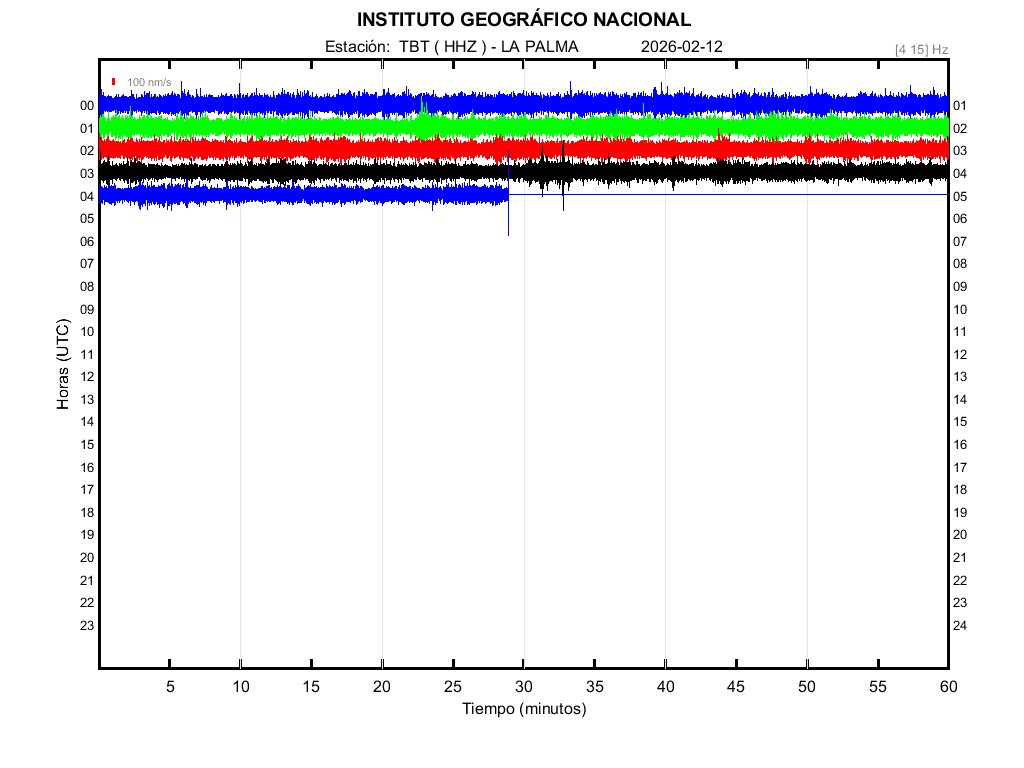Screen dimensions: 1024x768
Task: Click the 100 nm/s scale label
Action: (x=149, y=82)
